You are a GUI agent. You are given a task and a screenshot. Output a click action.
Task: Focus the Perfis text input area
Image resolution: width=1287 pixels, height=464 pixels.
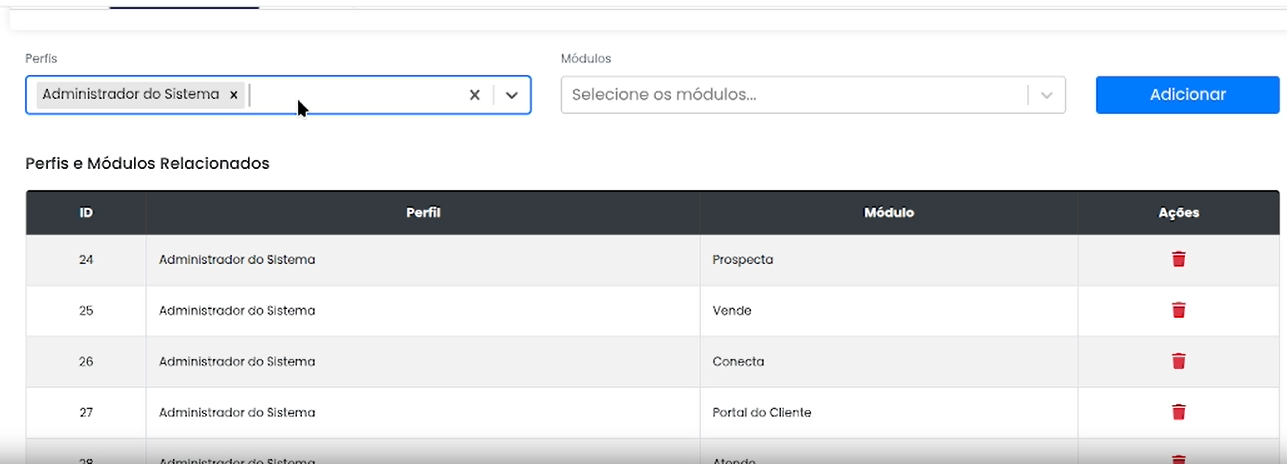(x=350, y=95)
